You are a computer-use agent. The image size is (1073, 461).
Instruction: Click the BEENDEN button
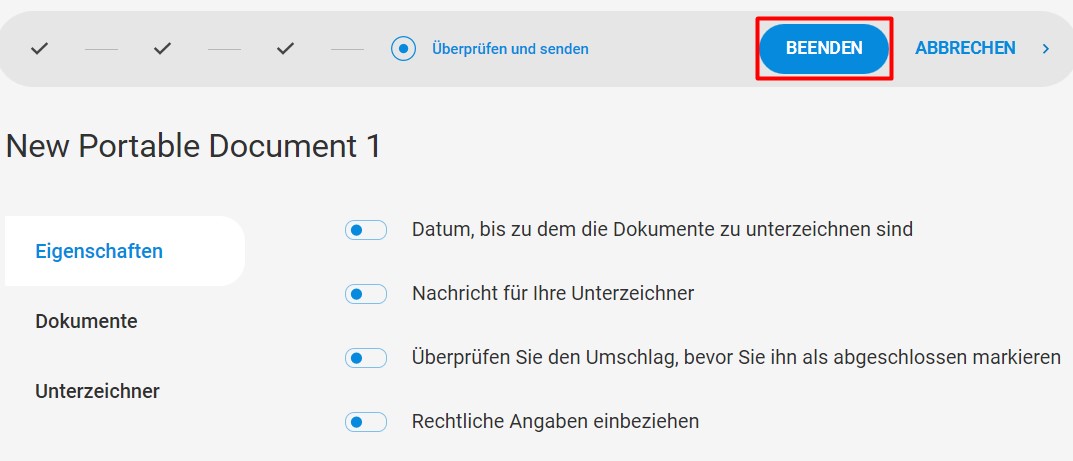tap(824, 49)
